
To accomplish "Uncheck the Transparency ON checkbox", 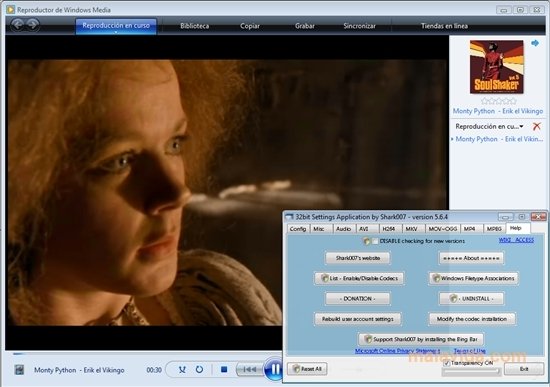I will tap(447, 363).
